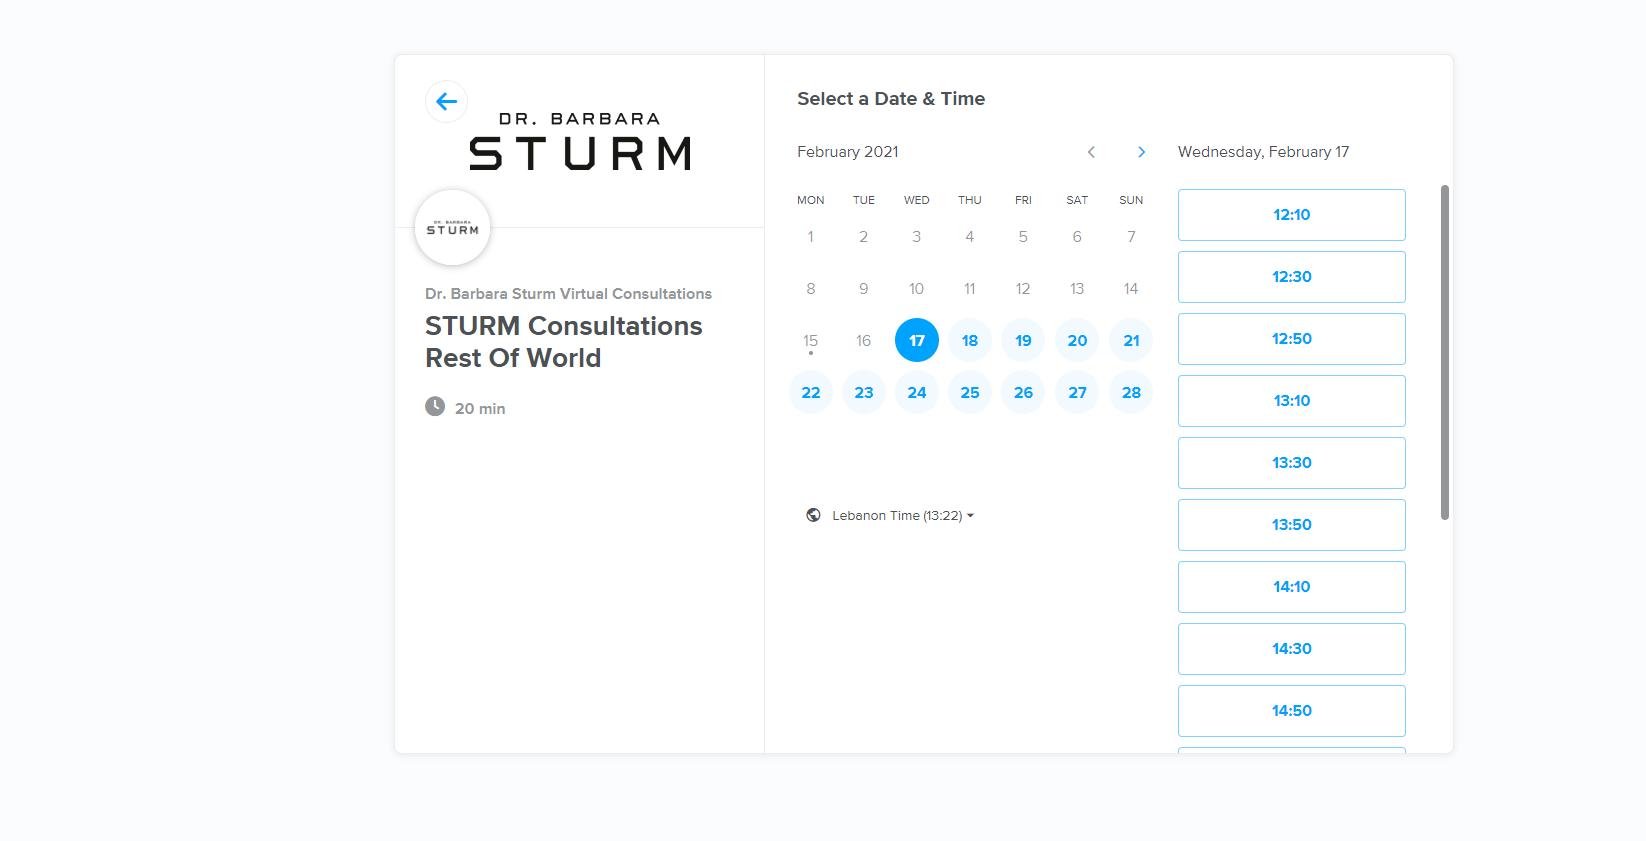1646x841 pixels.
Task: Select February 25 on calendar
Action: click(970, 393)
